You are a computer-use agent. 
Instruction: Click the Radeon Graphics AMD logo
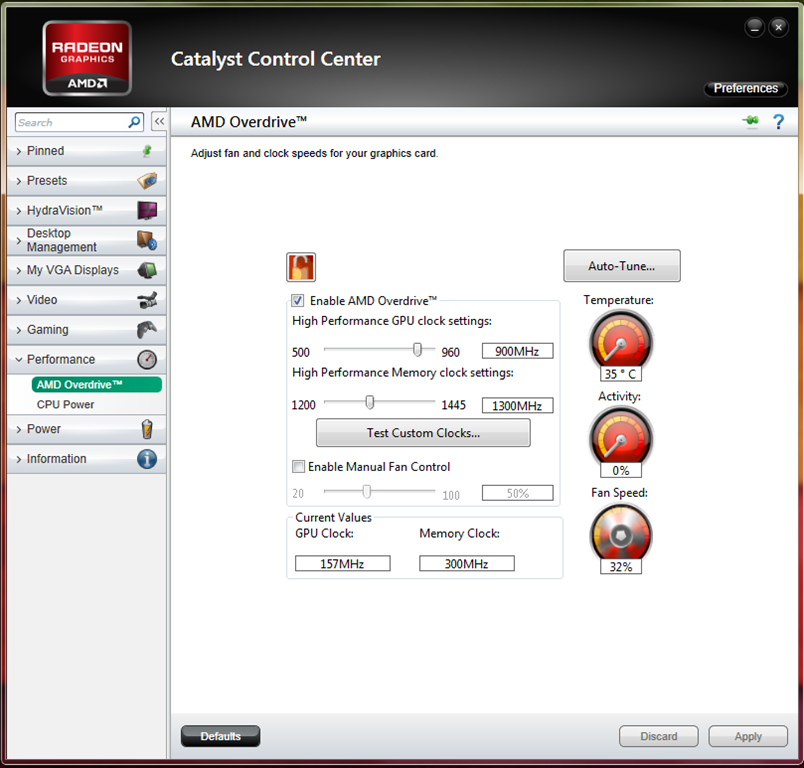coord(87,58)
